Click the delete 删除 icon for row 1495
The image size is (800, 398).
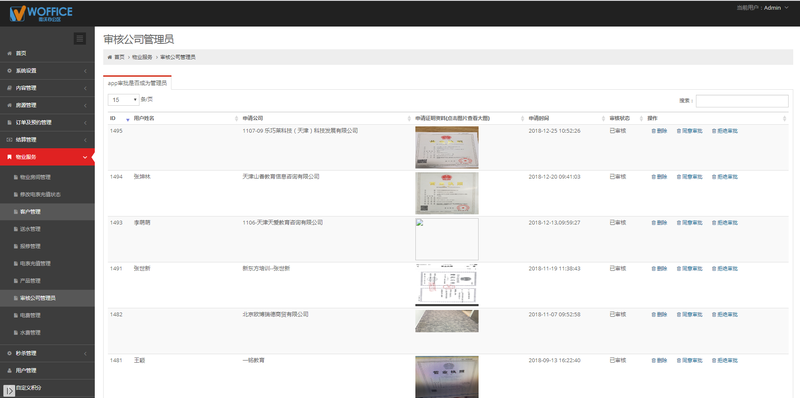point(653,131)
